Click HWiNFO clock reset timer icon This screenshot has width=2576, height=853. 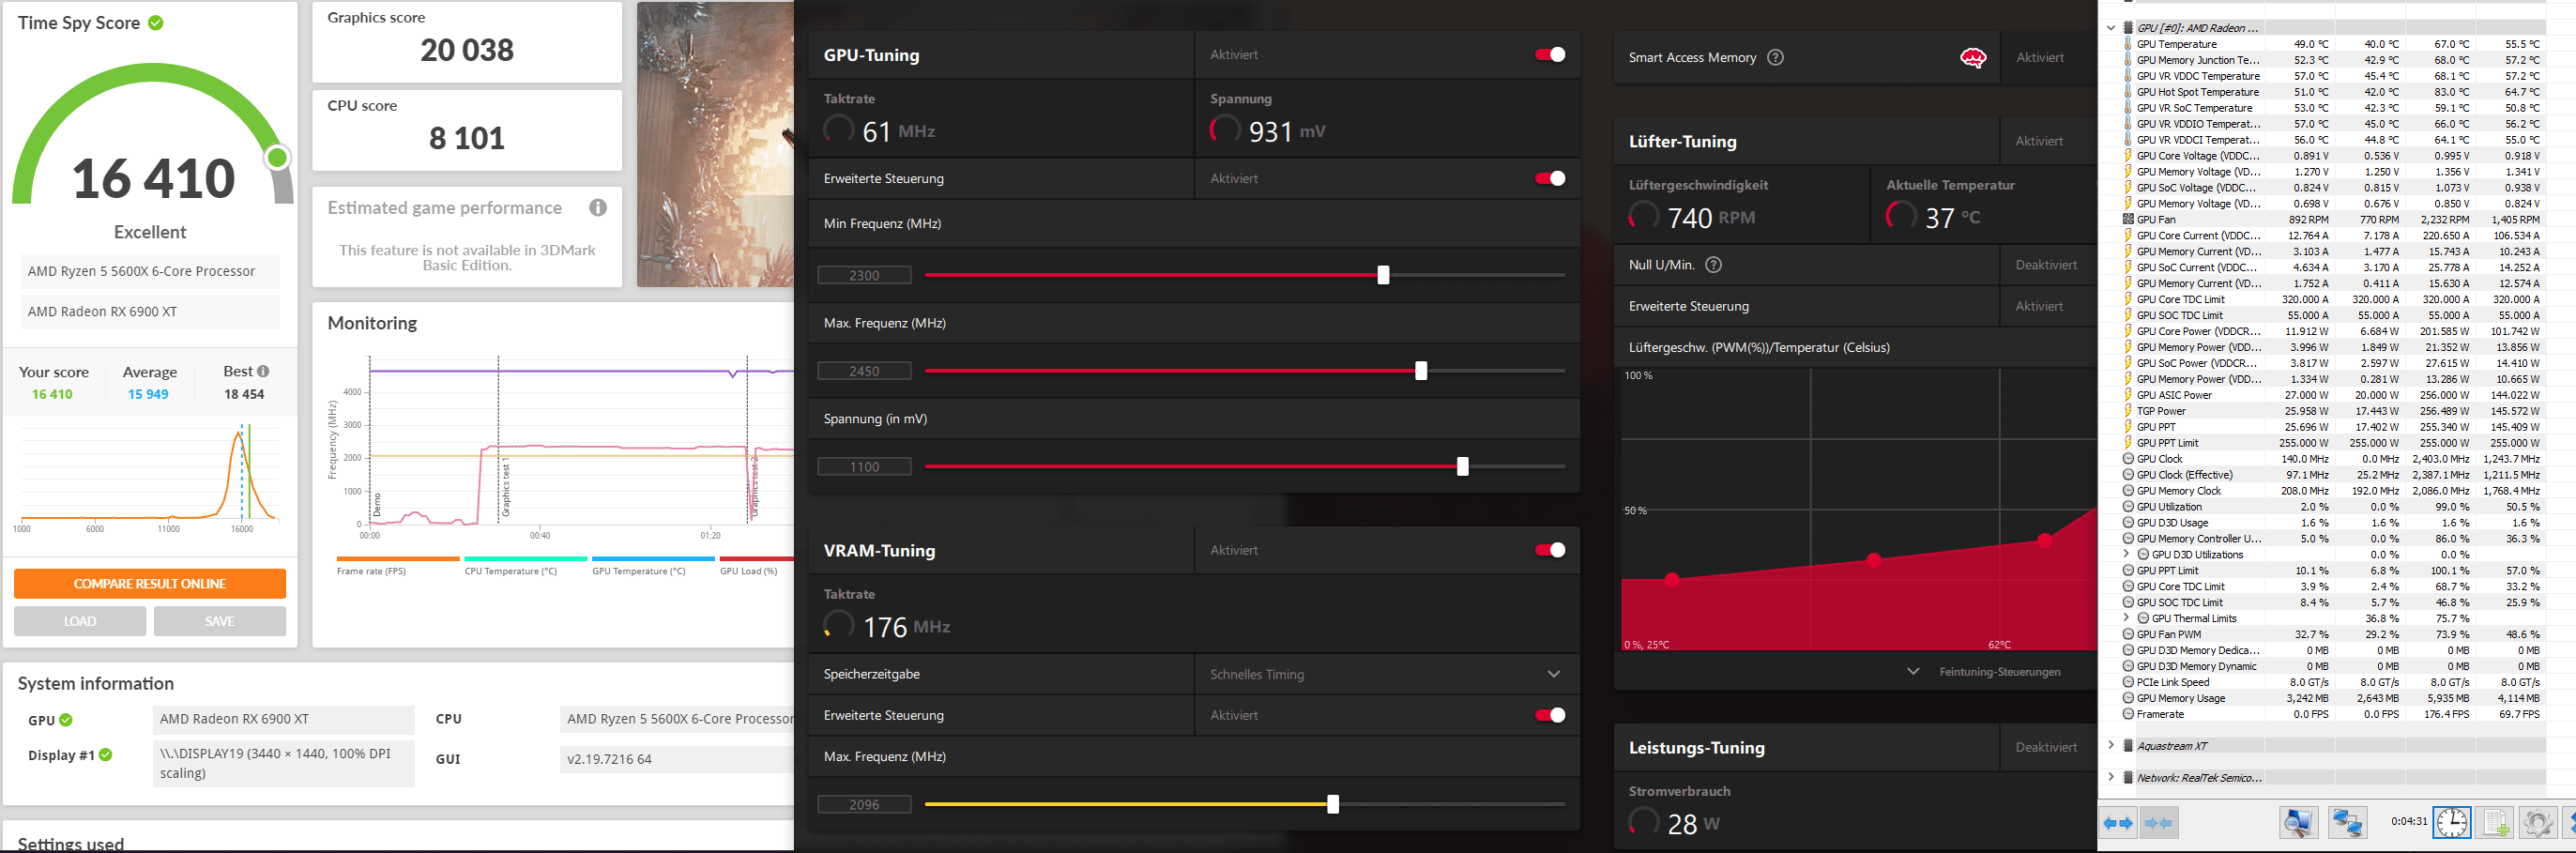[x=2452, y=823]
